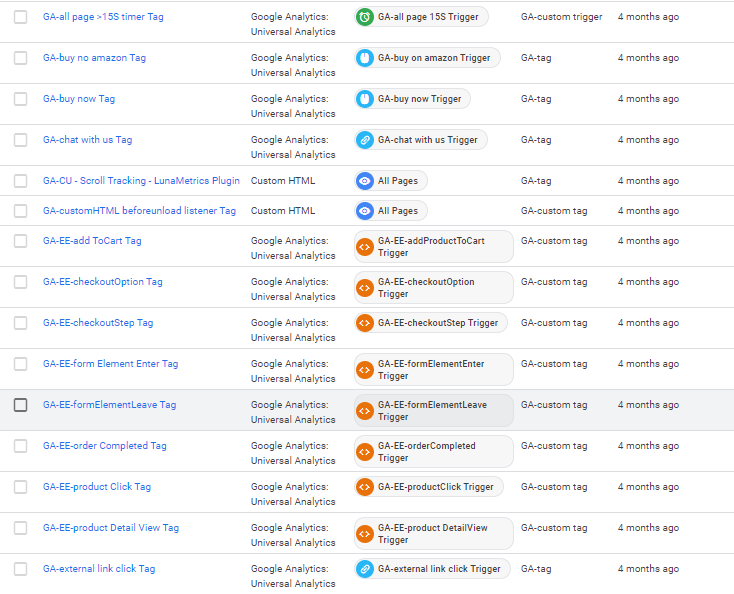Open the GA-EE-product Click Tag
This screenshot has width=734, height=594.
[97, 487]
